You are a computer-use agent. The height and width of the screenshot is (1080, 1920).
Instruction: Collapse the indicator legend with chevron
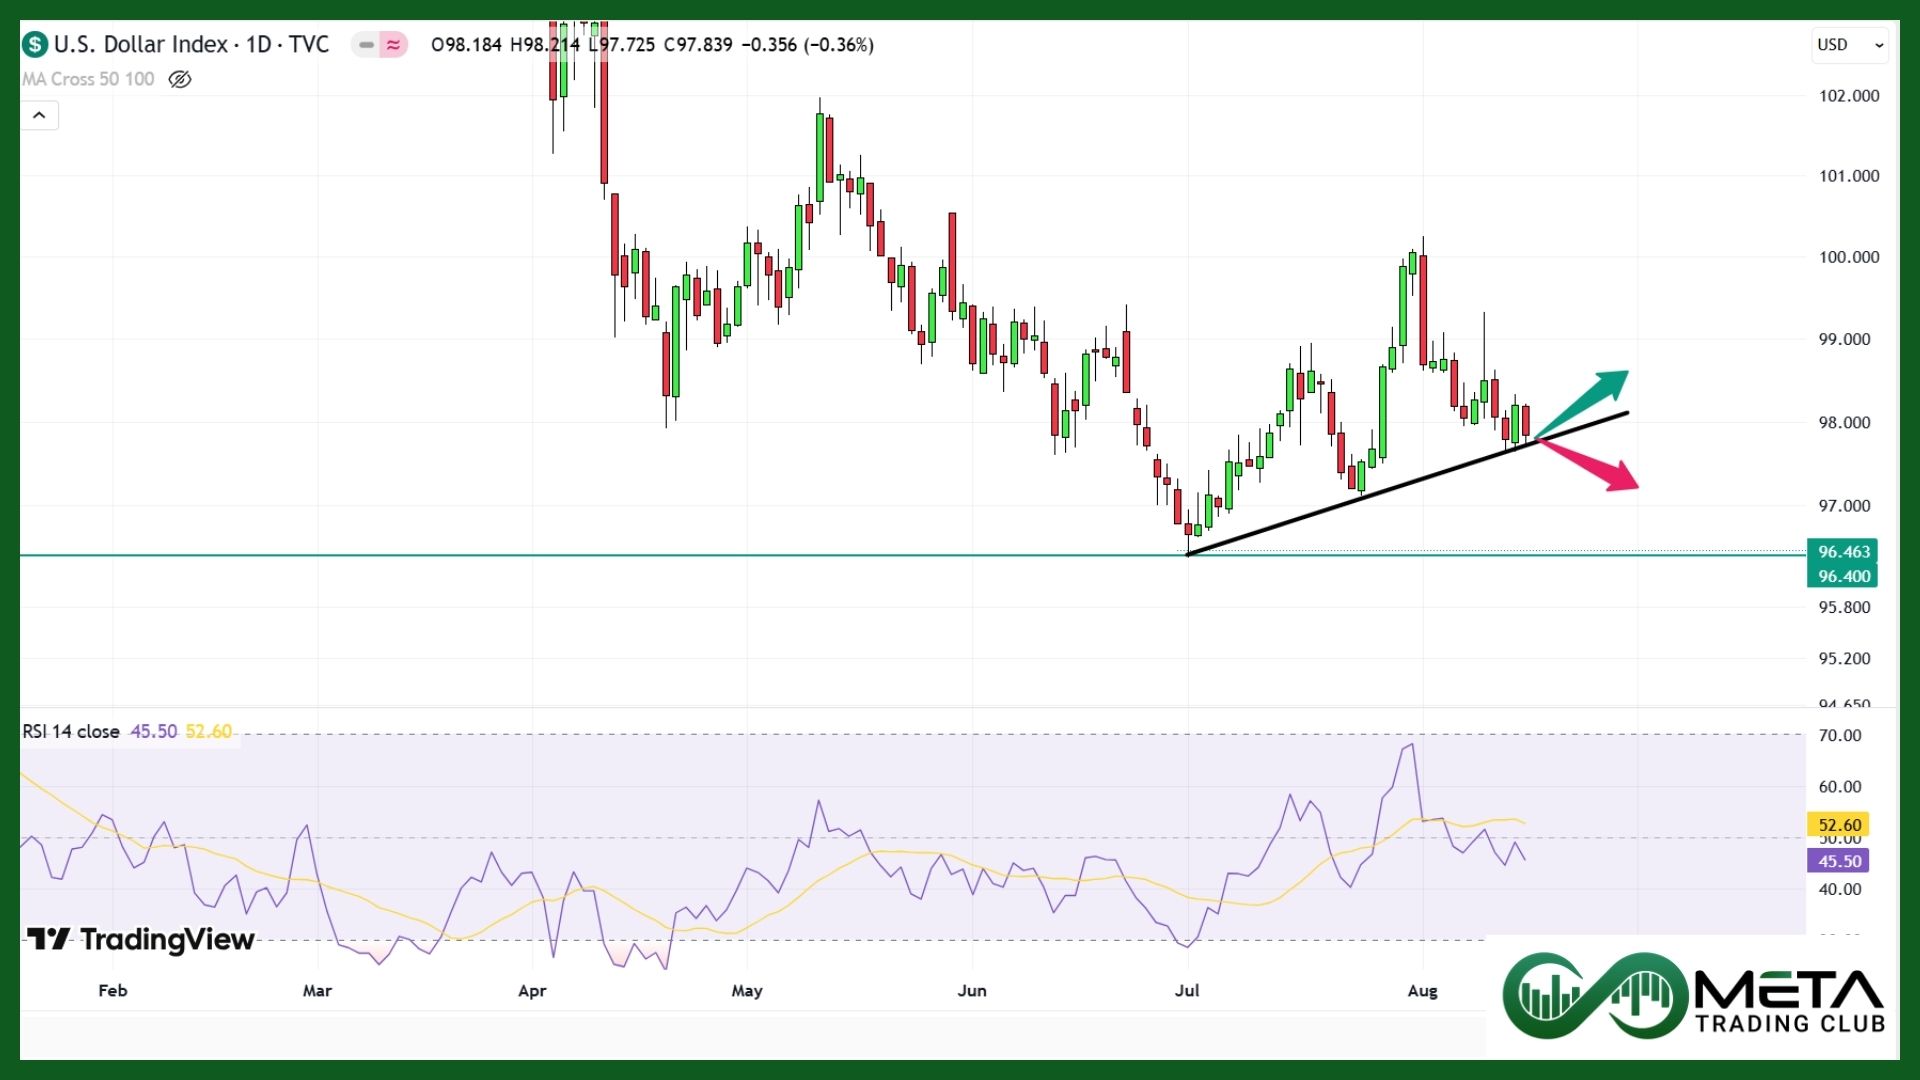point(39,115)
